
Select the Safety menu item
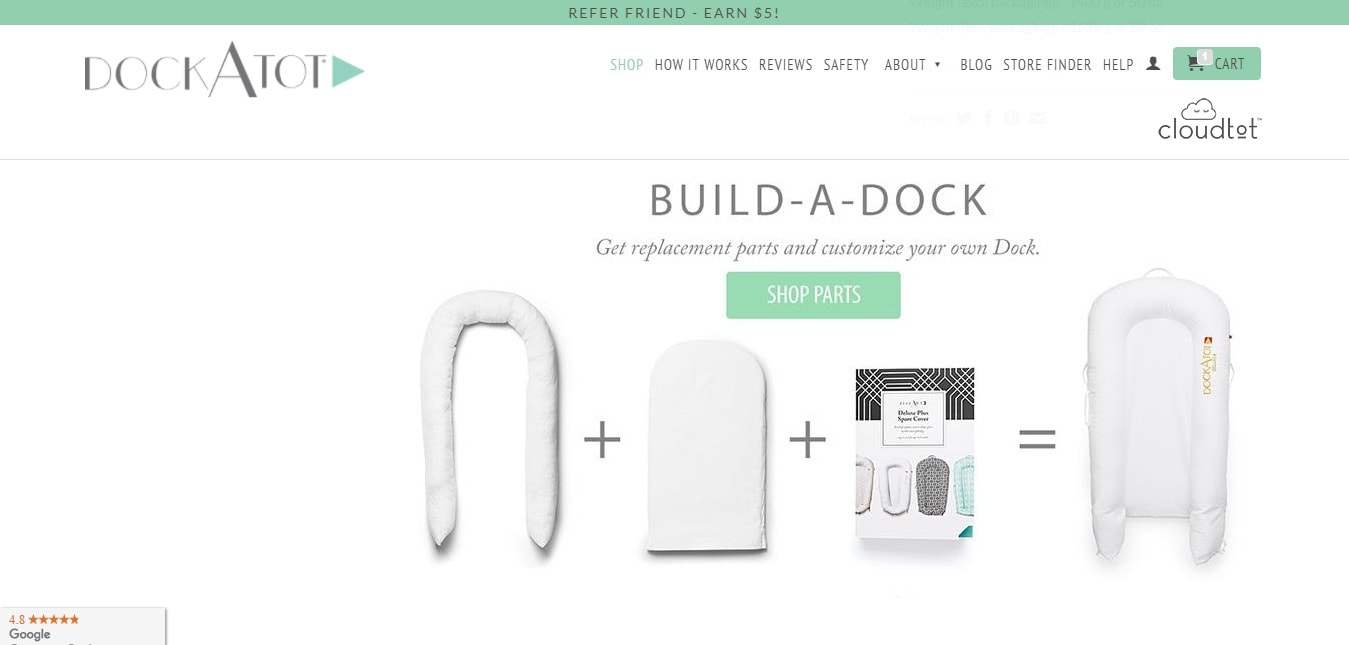846,65
